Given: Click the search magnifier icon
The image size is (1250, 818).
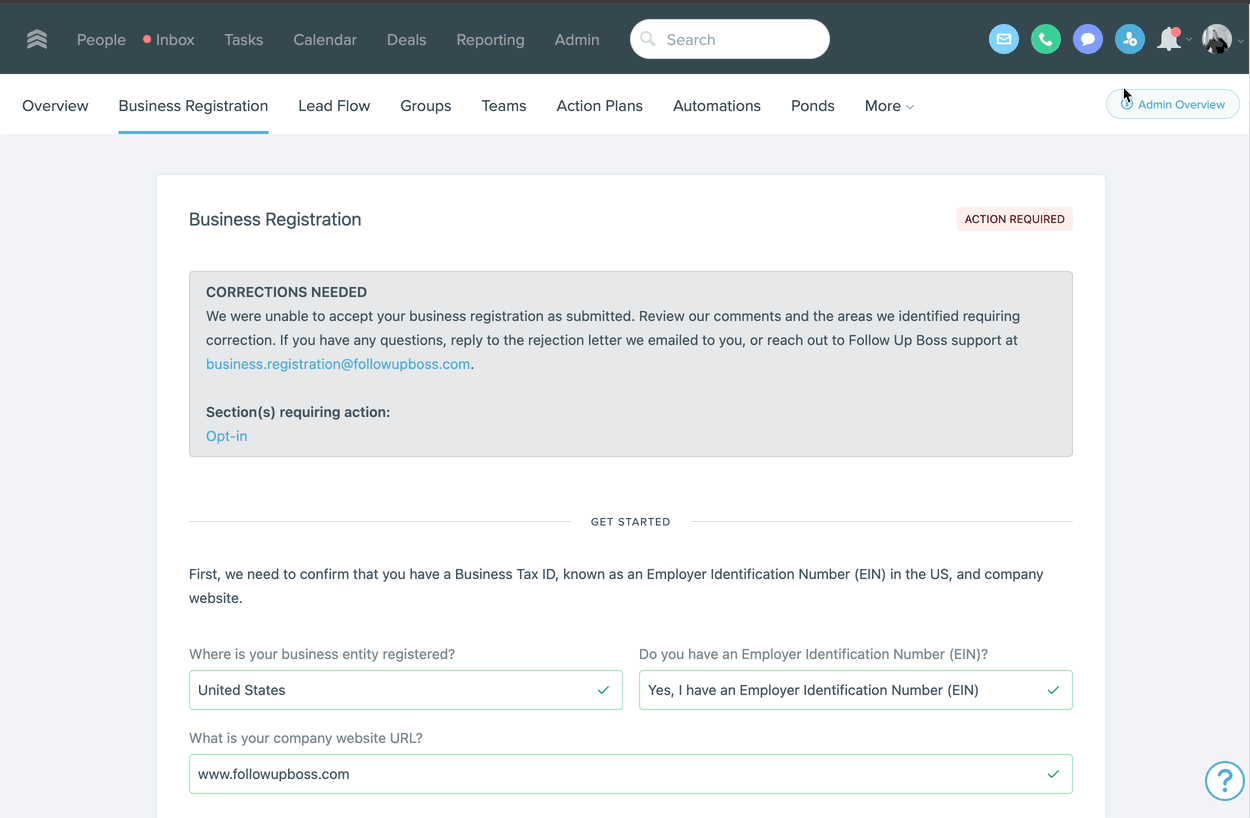Looking at the screenshot, I should (648, 39).
